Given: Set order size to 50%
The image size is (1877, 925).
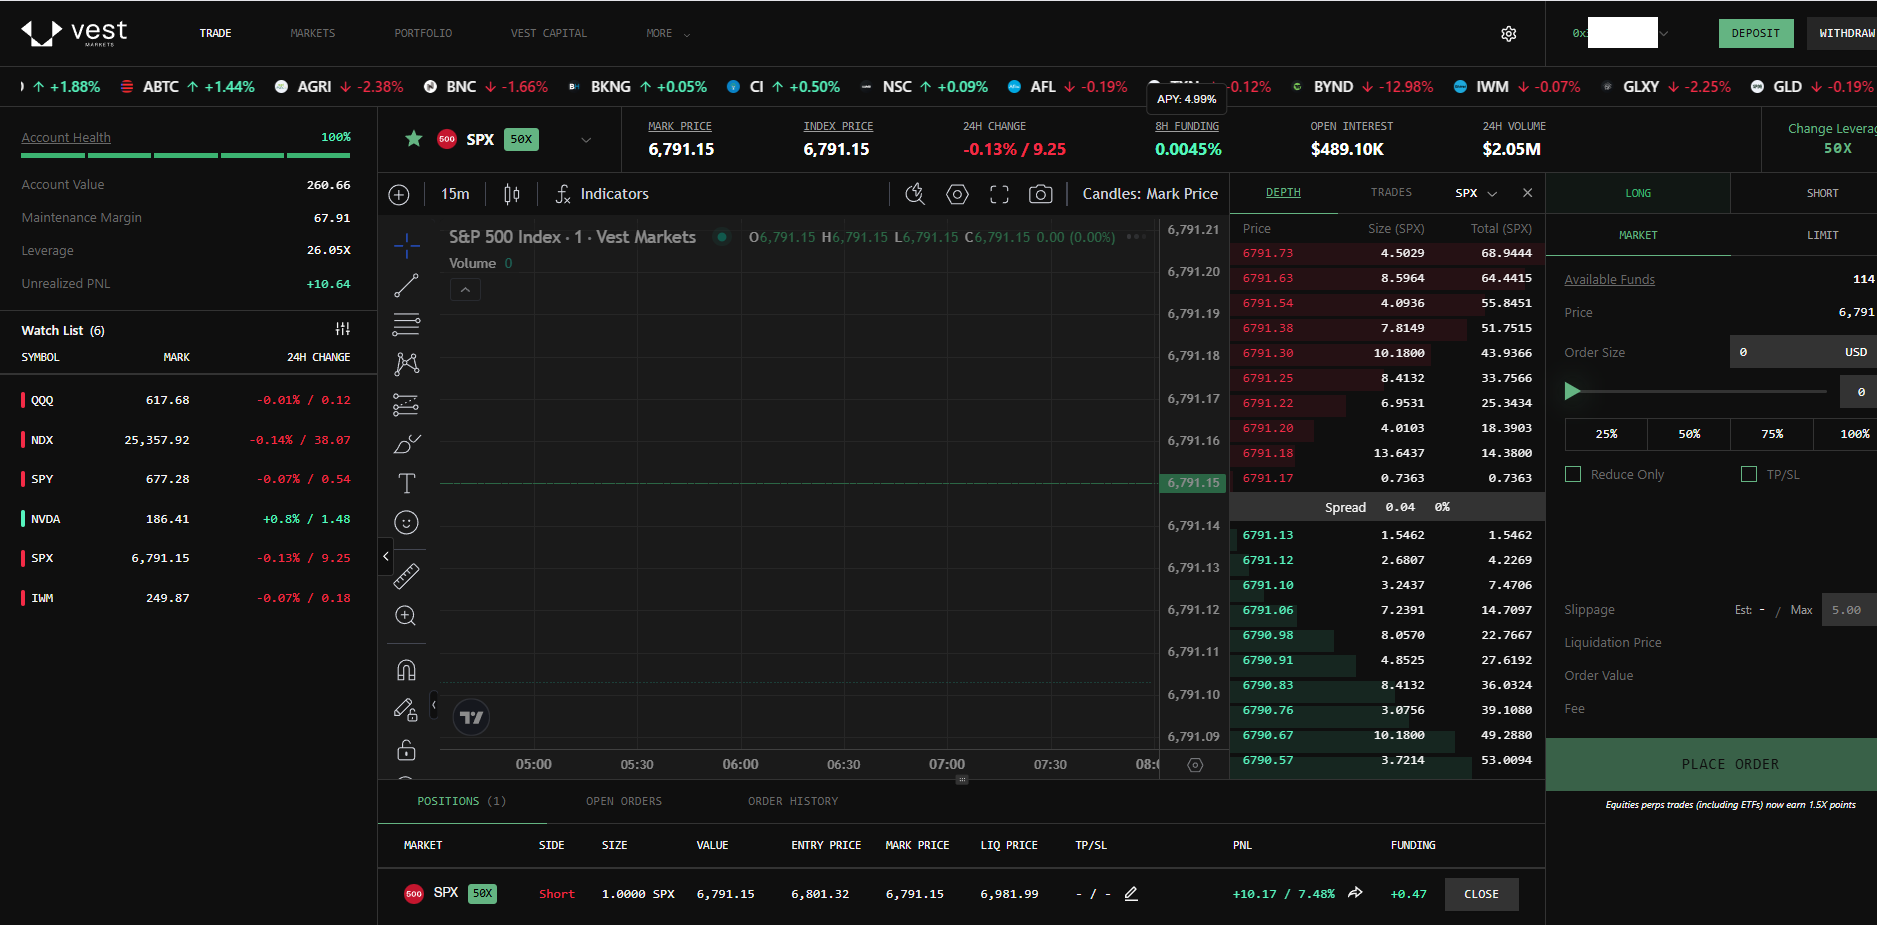Looking at the screenshot, I should point(1689,434).
